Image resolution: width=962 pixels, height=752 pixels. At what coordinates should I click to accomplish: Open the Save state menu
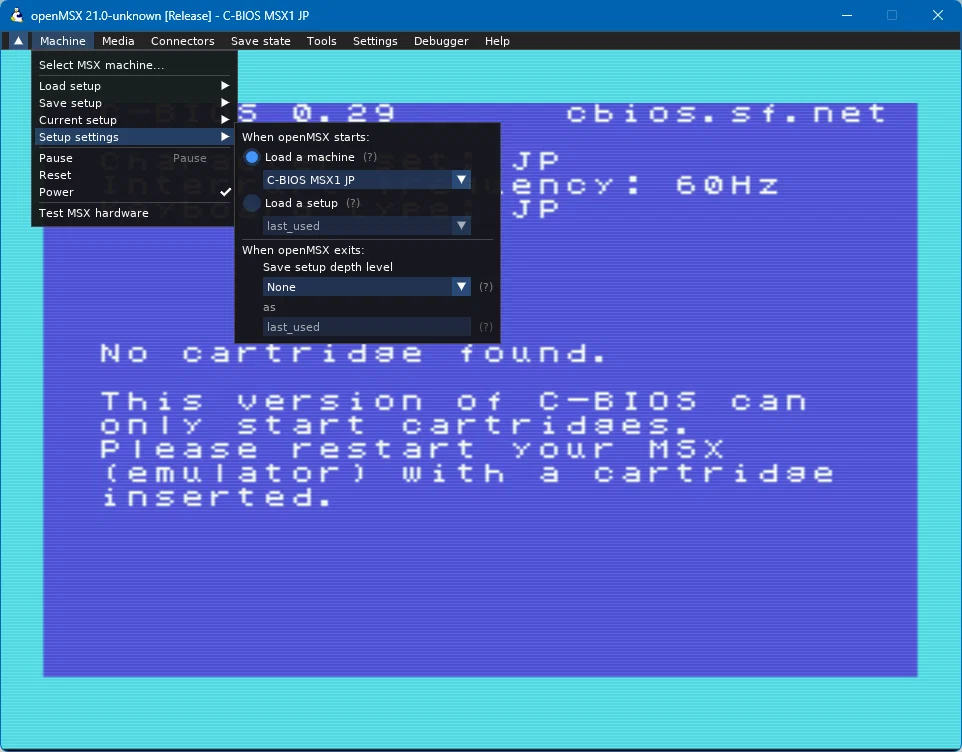pos(261,40)
